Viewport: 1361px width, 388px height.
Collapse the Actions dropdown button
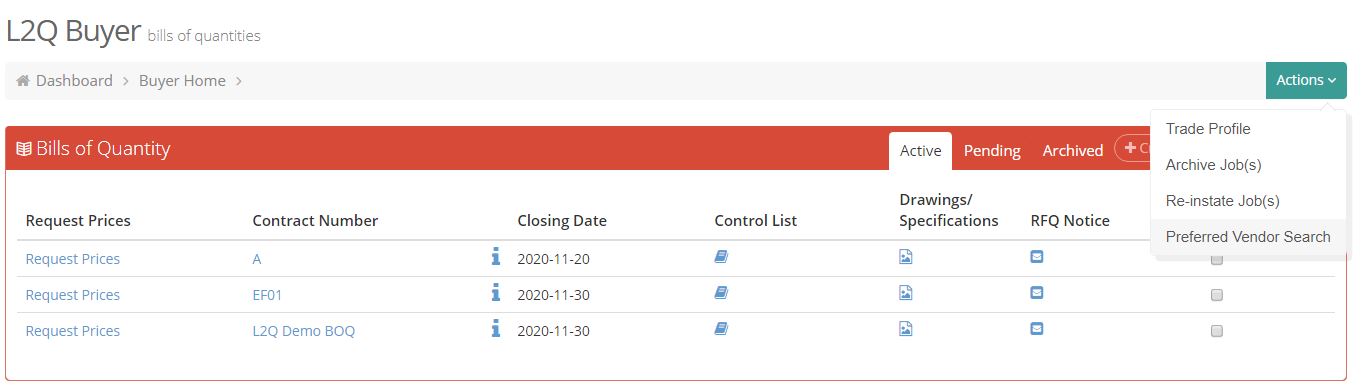pyautogui.click(x=1306, y=80)
